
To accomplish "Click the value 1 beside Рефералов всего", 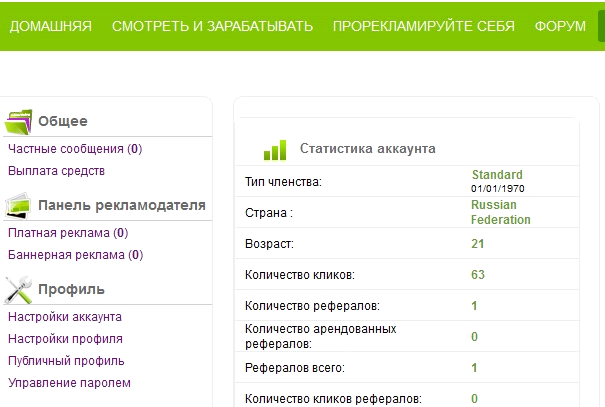I will [x=475, y=368].
